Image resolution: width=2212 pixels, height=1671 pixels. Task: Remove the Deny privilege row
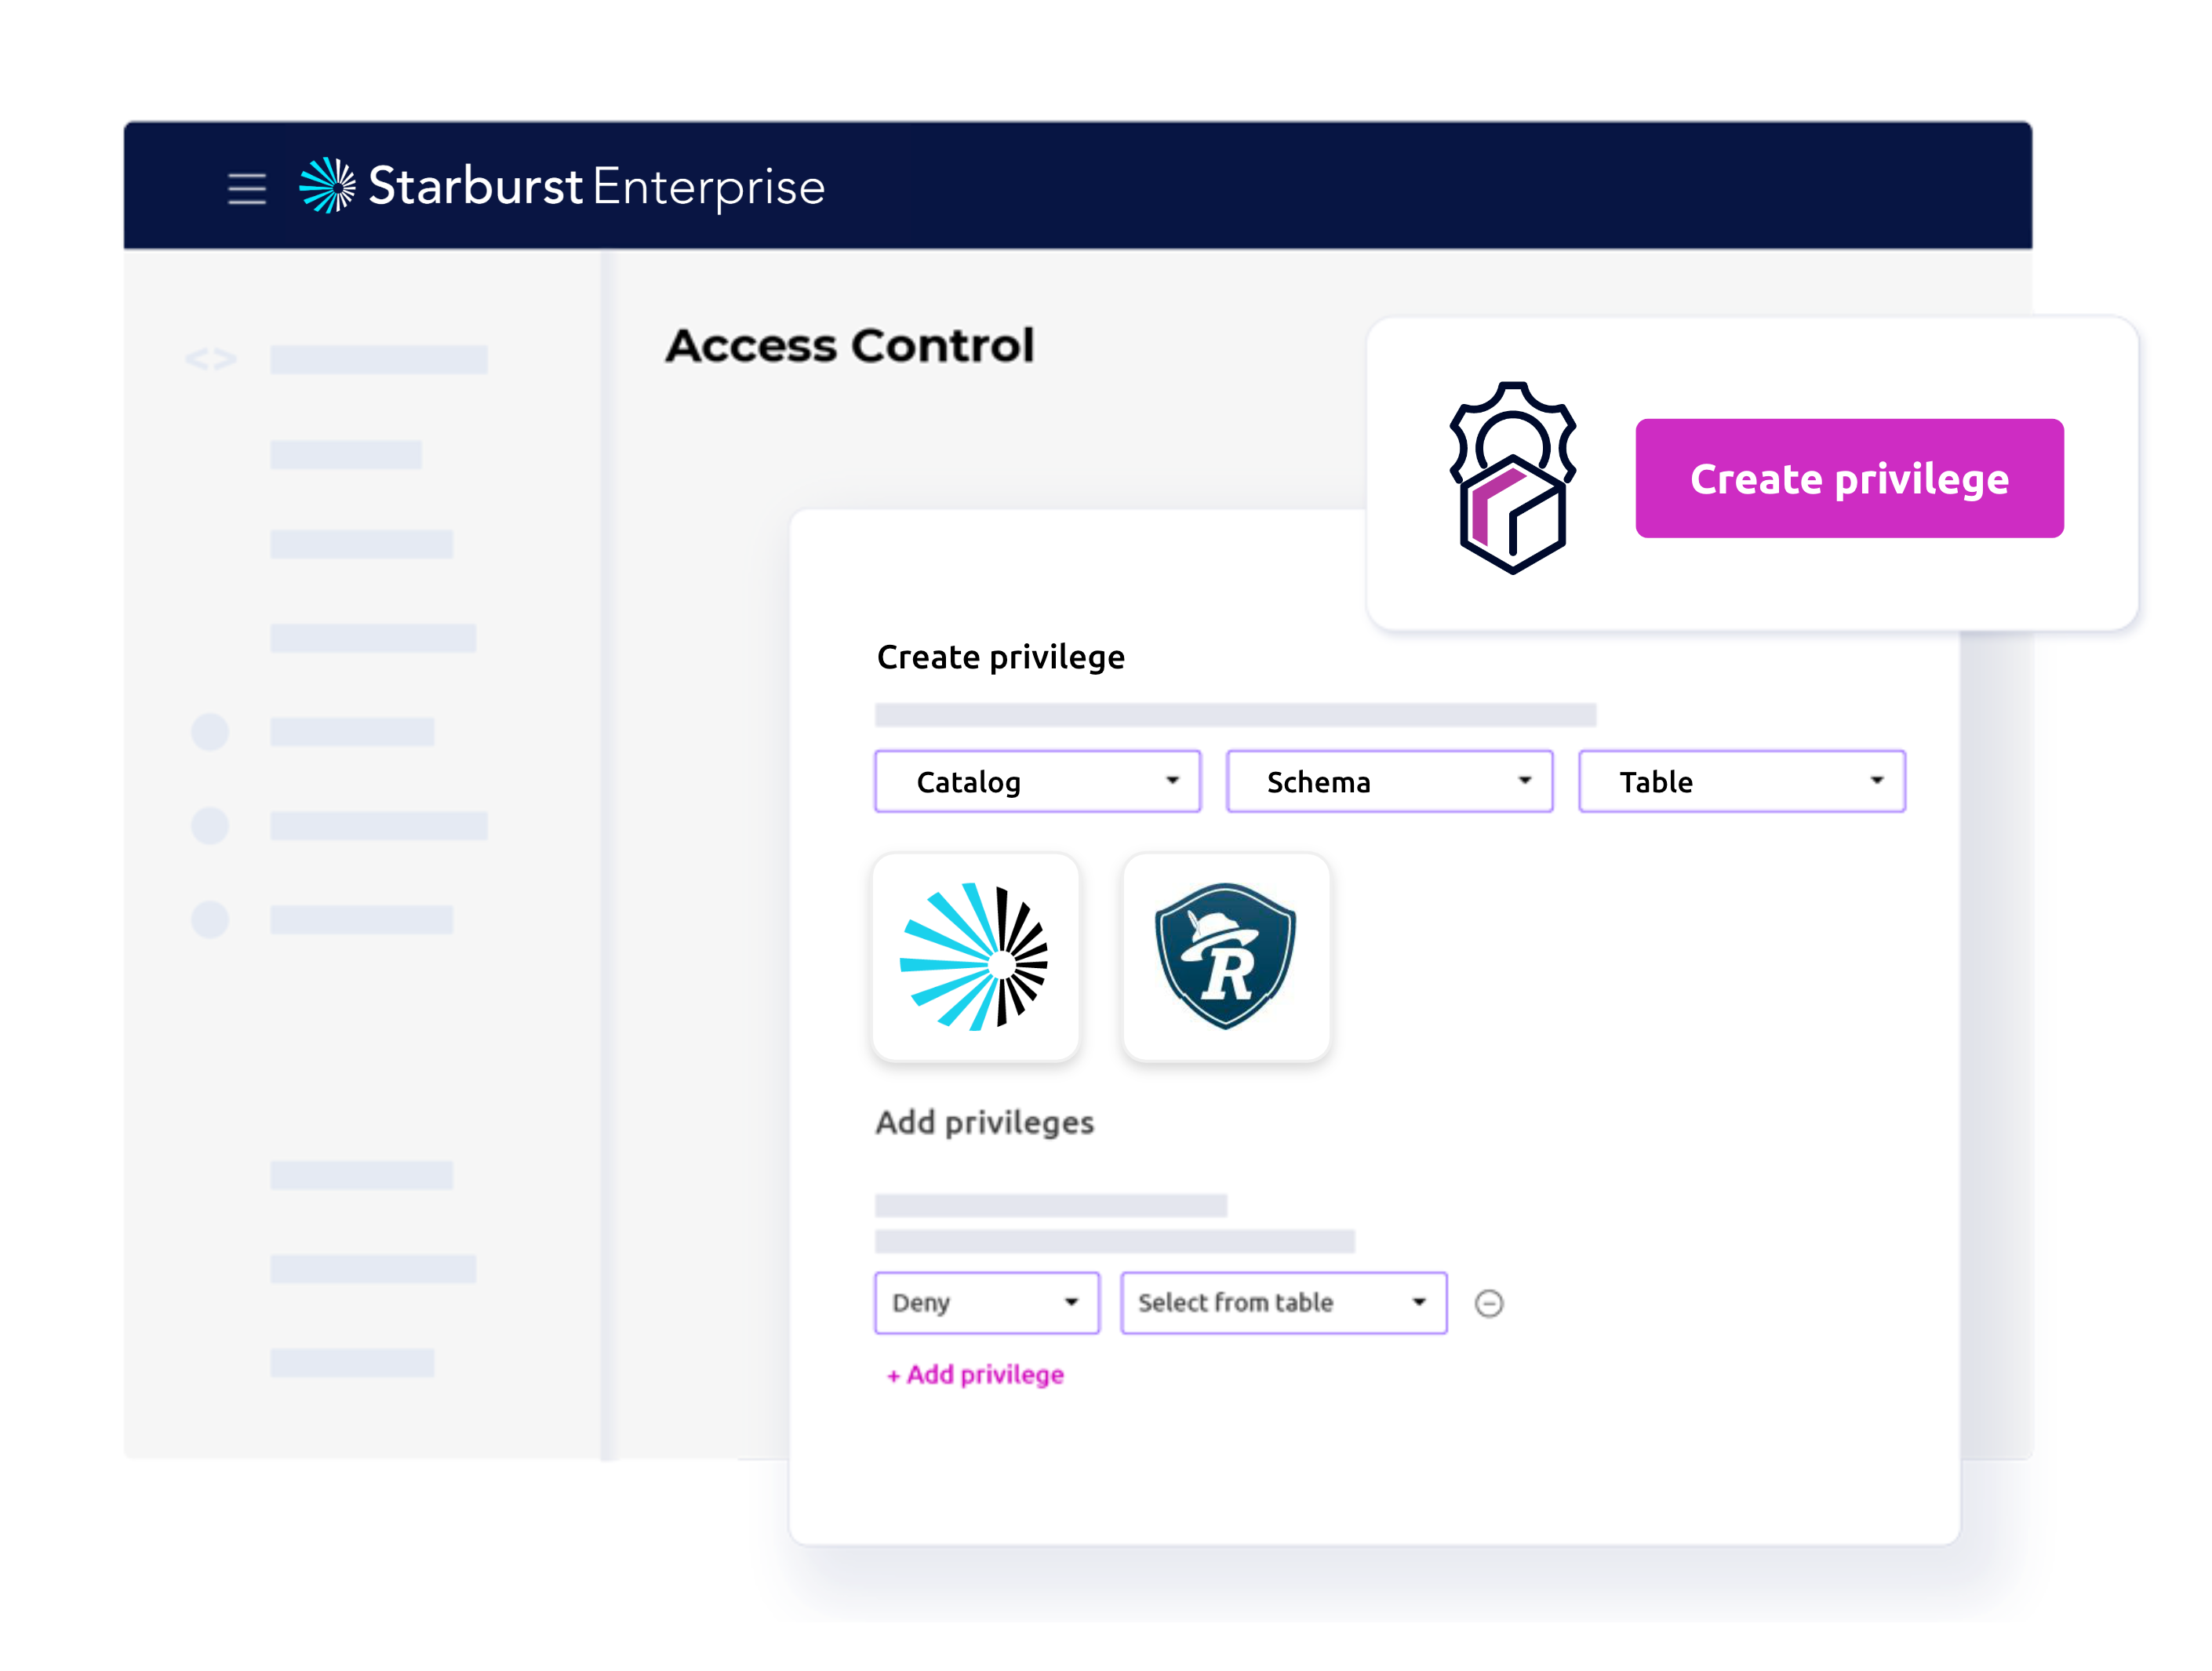1488,1303
